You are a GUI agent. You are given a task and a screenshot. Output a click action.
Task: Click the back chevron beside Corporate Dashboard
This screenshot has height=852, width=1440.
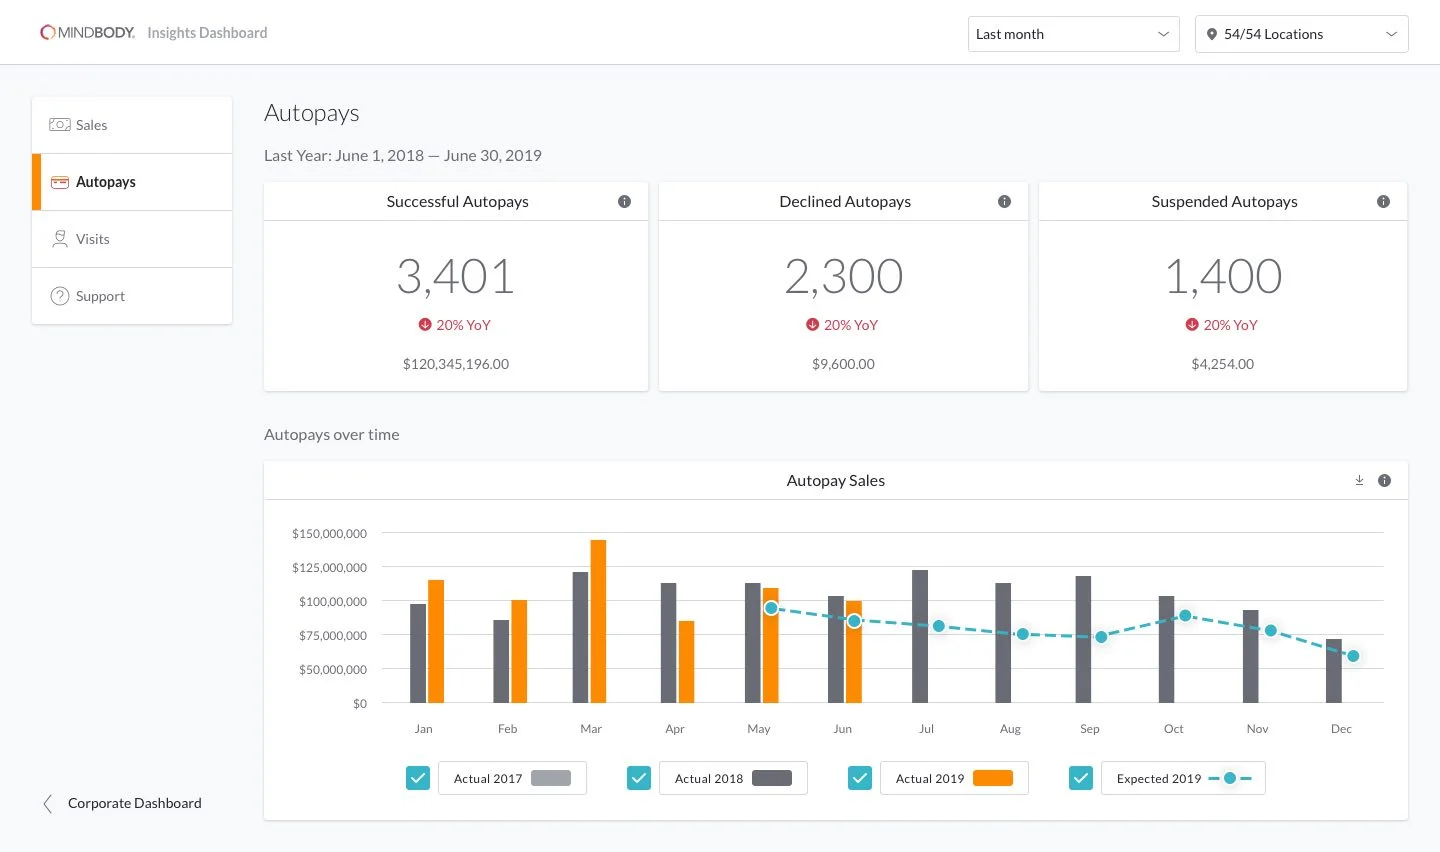point(48,803)
